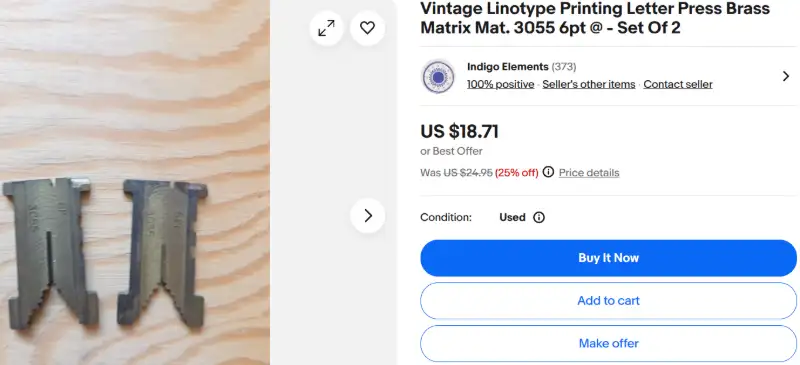800x365 pixels.
Task: Click Indigo Elements seller logo
Action: pyautogui.click(x=438, y=77)
